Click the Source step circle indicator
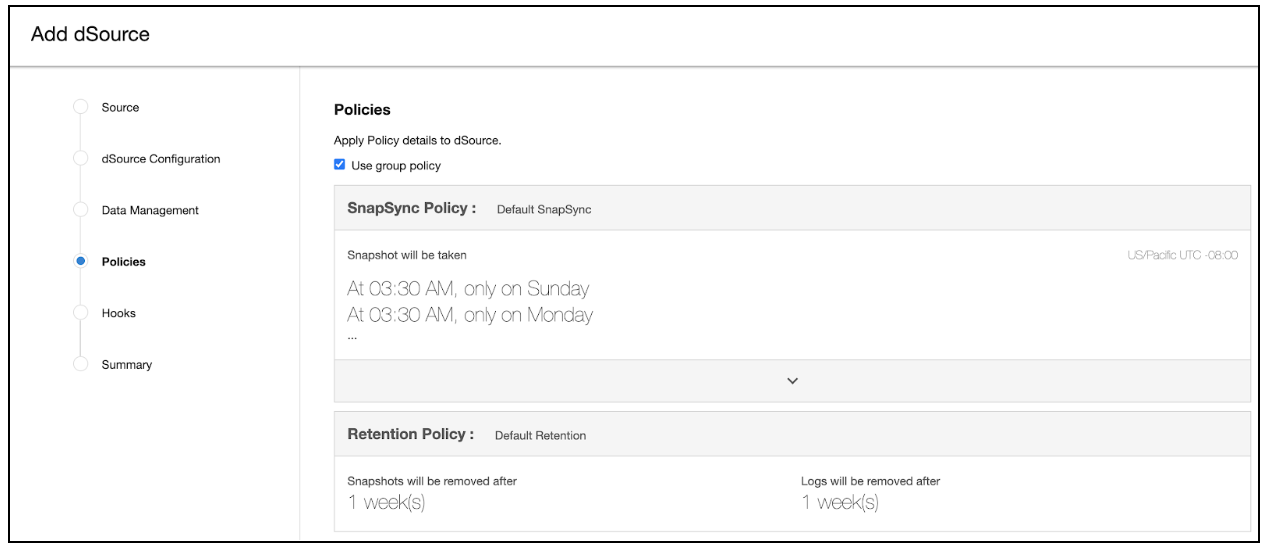The width and height of the screenshot is (1266, 552). [81, 108]
